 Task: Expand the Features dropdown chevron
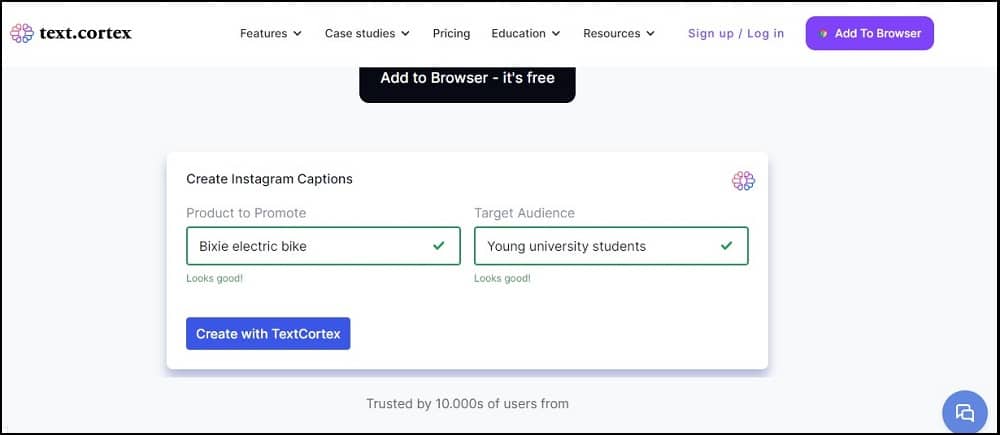[x=297, y=34]
